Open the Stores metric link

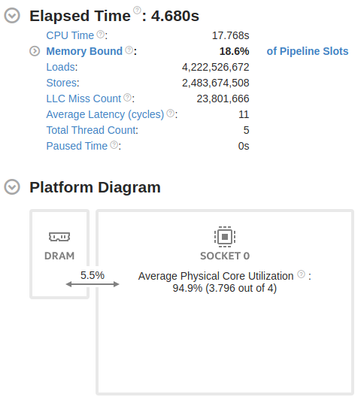point(62,83)
